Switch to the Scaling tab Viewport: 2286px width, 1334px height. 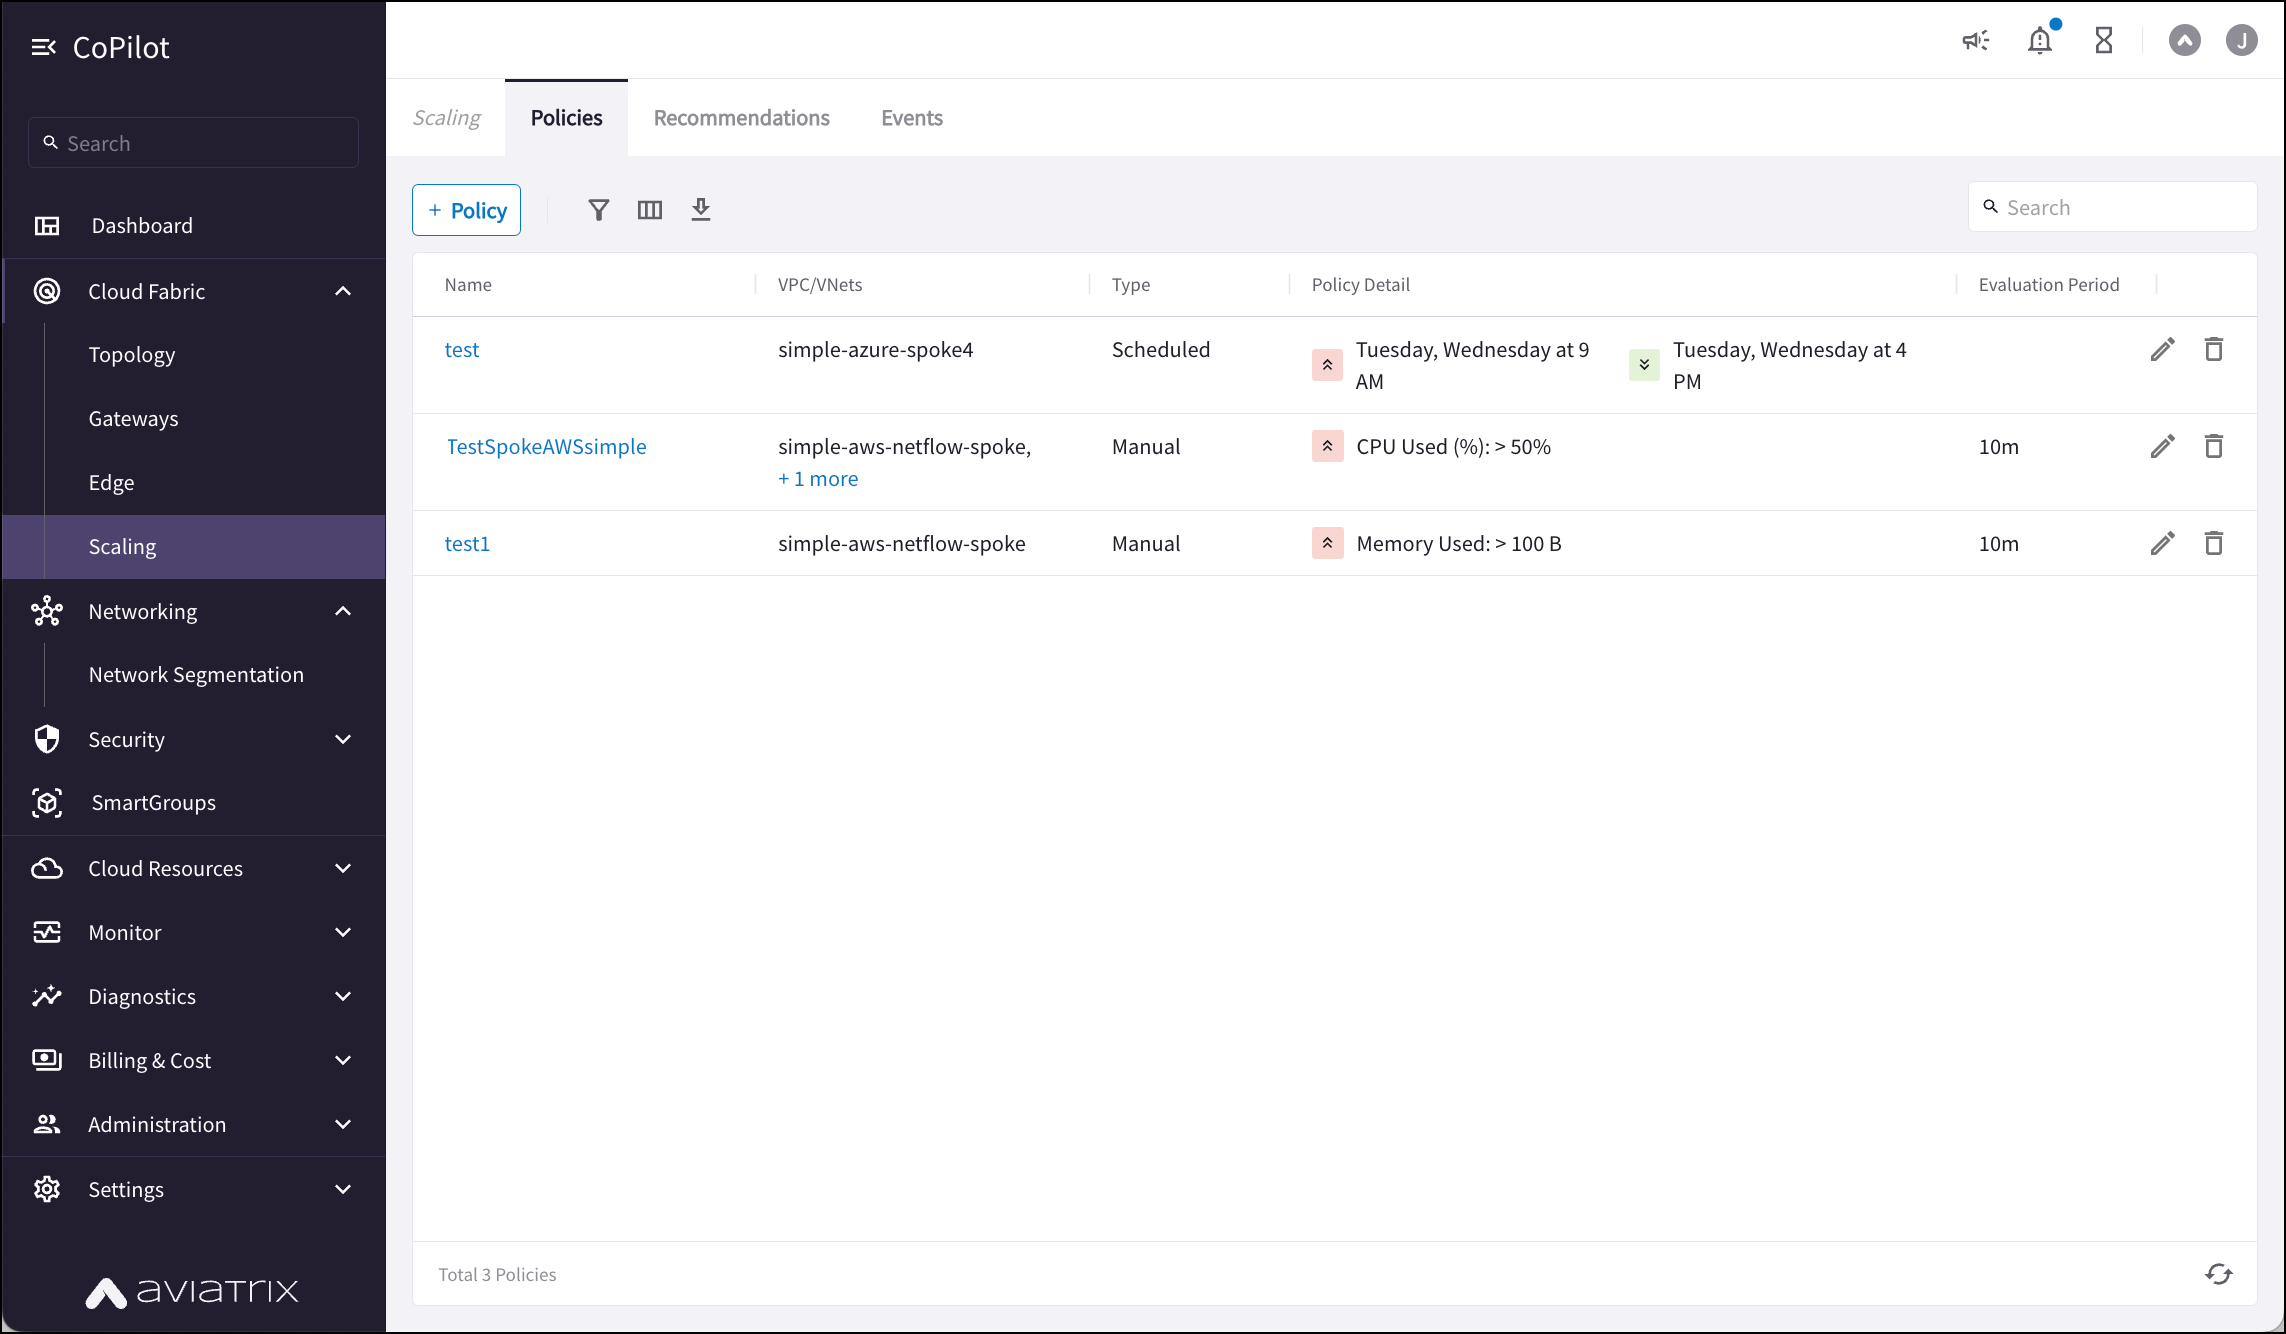point(448,116)
